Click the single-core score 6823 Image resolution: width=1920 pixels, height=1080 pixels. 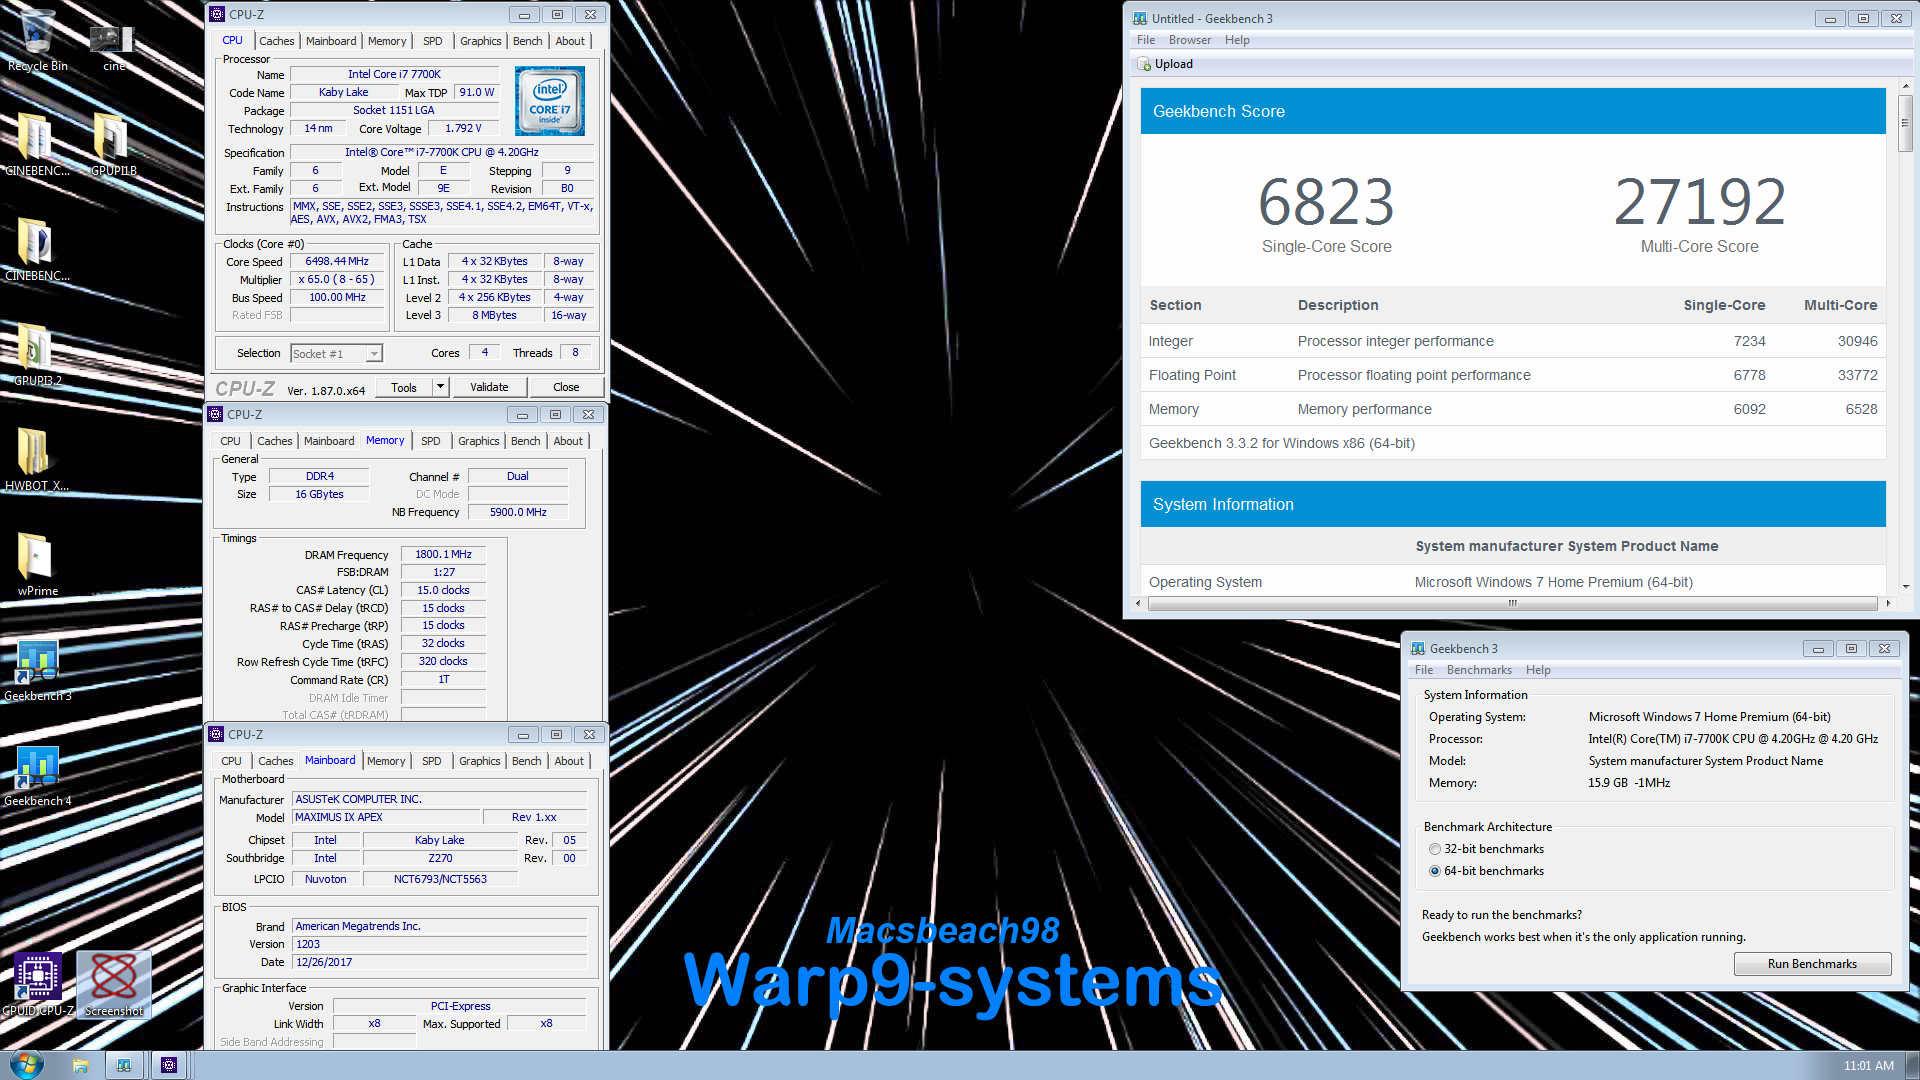point(1326,201)
